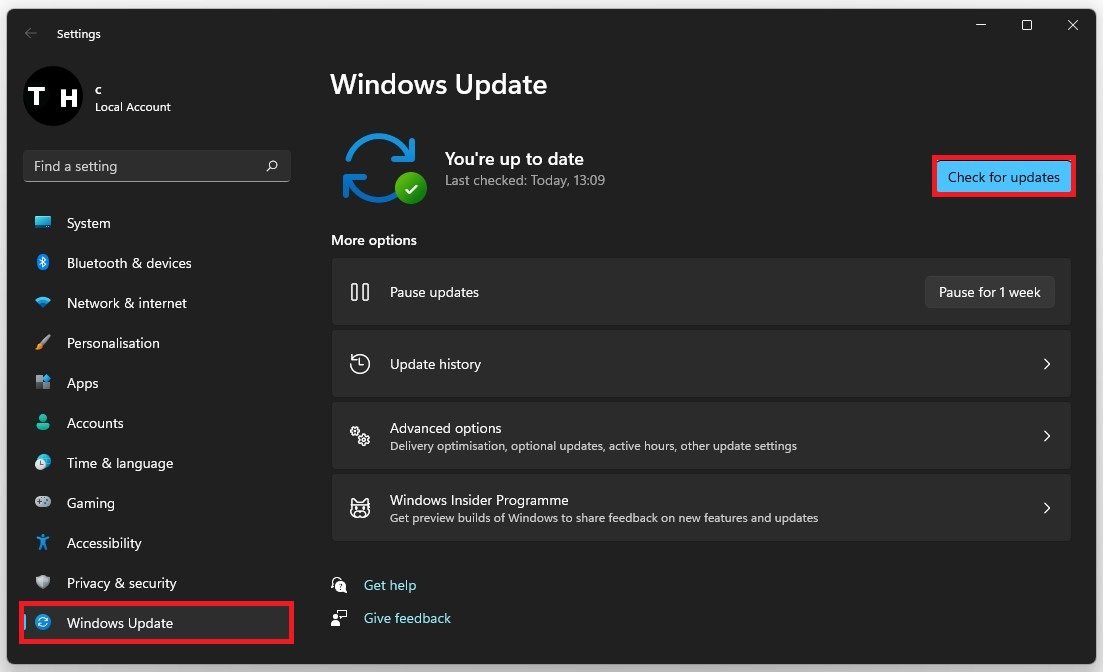Click the Accessibility figure icon
Viewport: 1103px width, 672px height.
click(43, 543)
